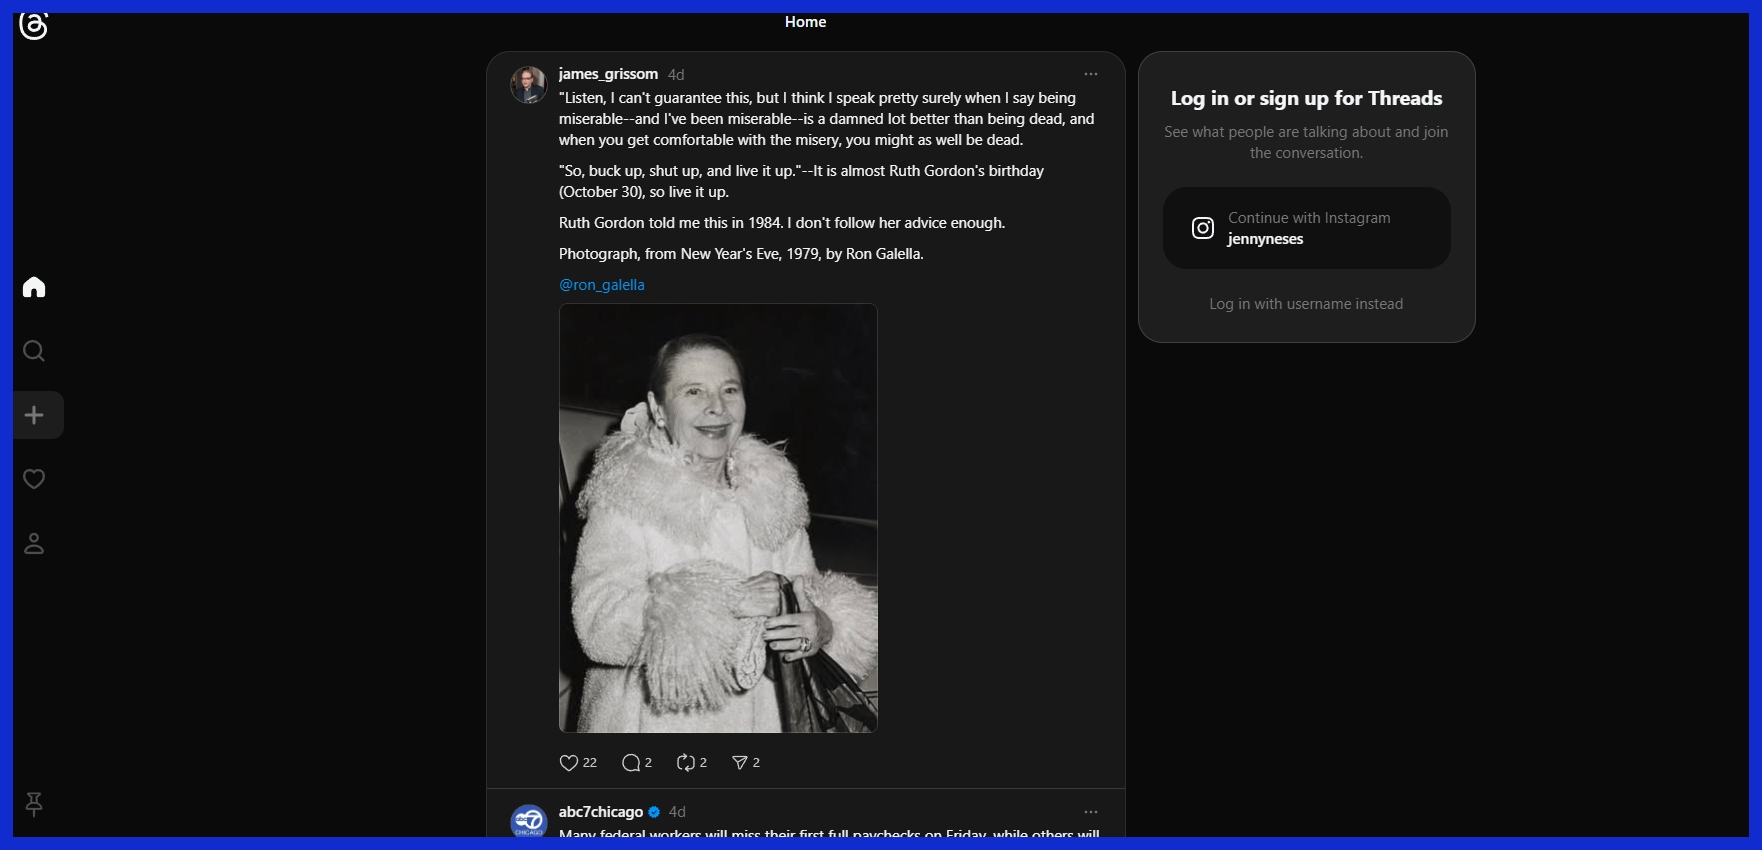The height and width of the screenshot is (850, 1762).
Task: Open the Profile person icon
Action: click(34, 544)
